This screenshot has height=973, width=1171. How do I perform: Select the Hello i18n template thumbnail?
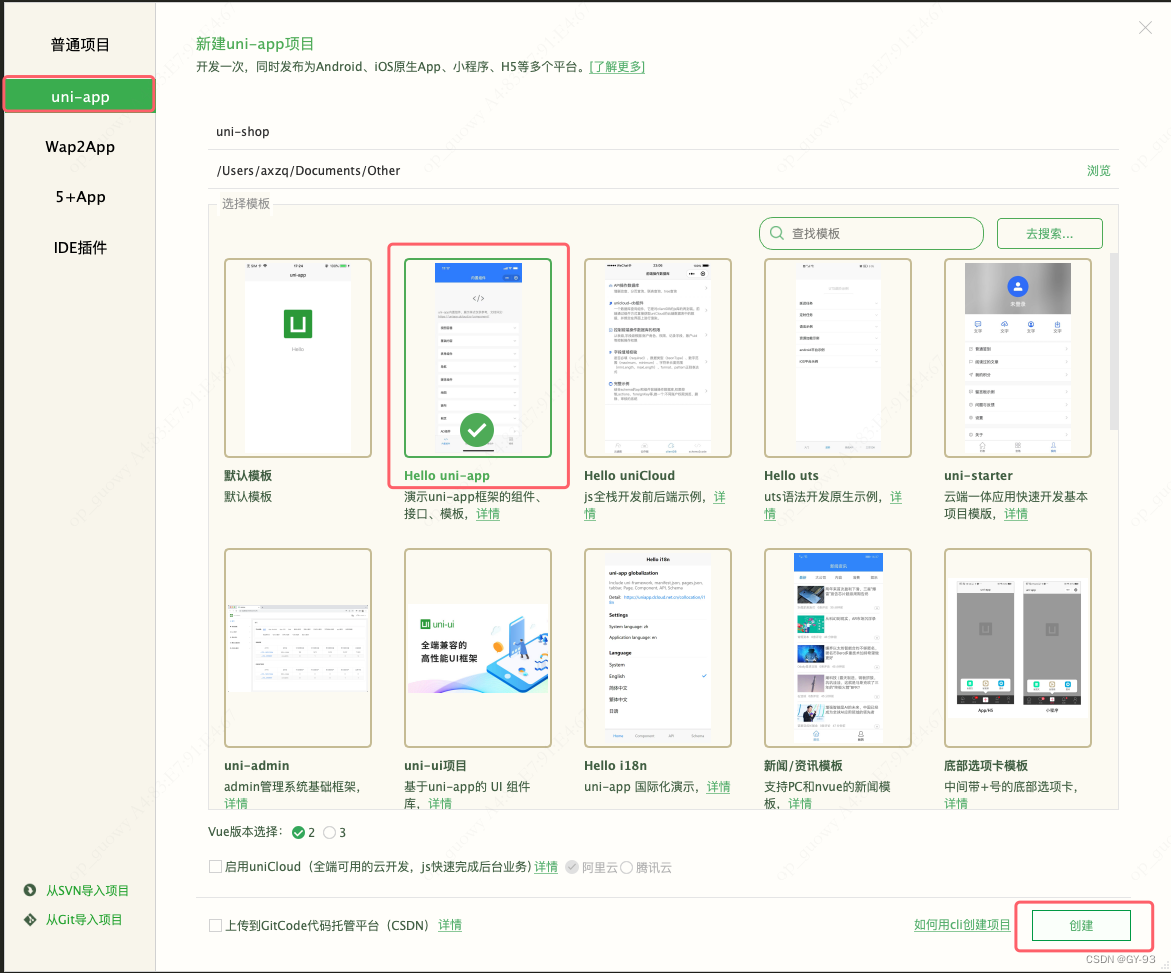click(657, 647)
